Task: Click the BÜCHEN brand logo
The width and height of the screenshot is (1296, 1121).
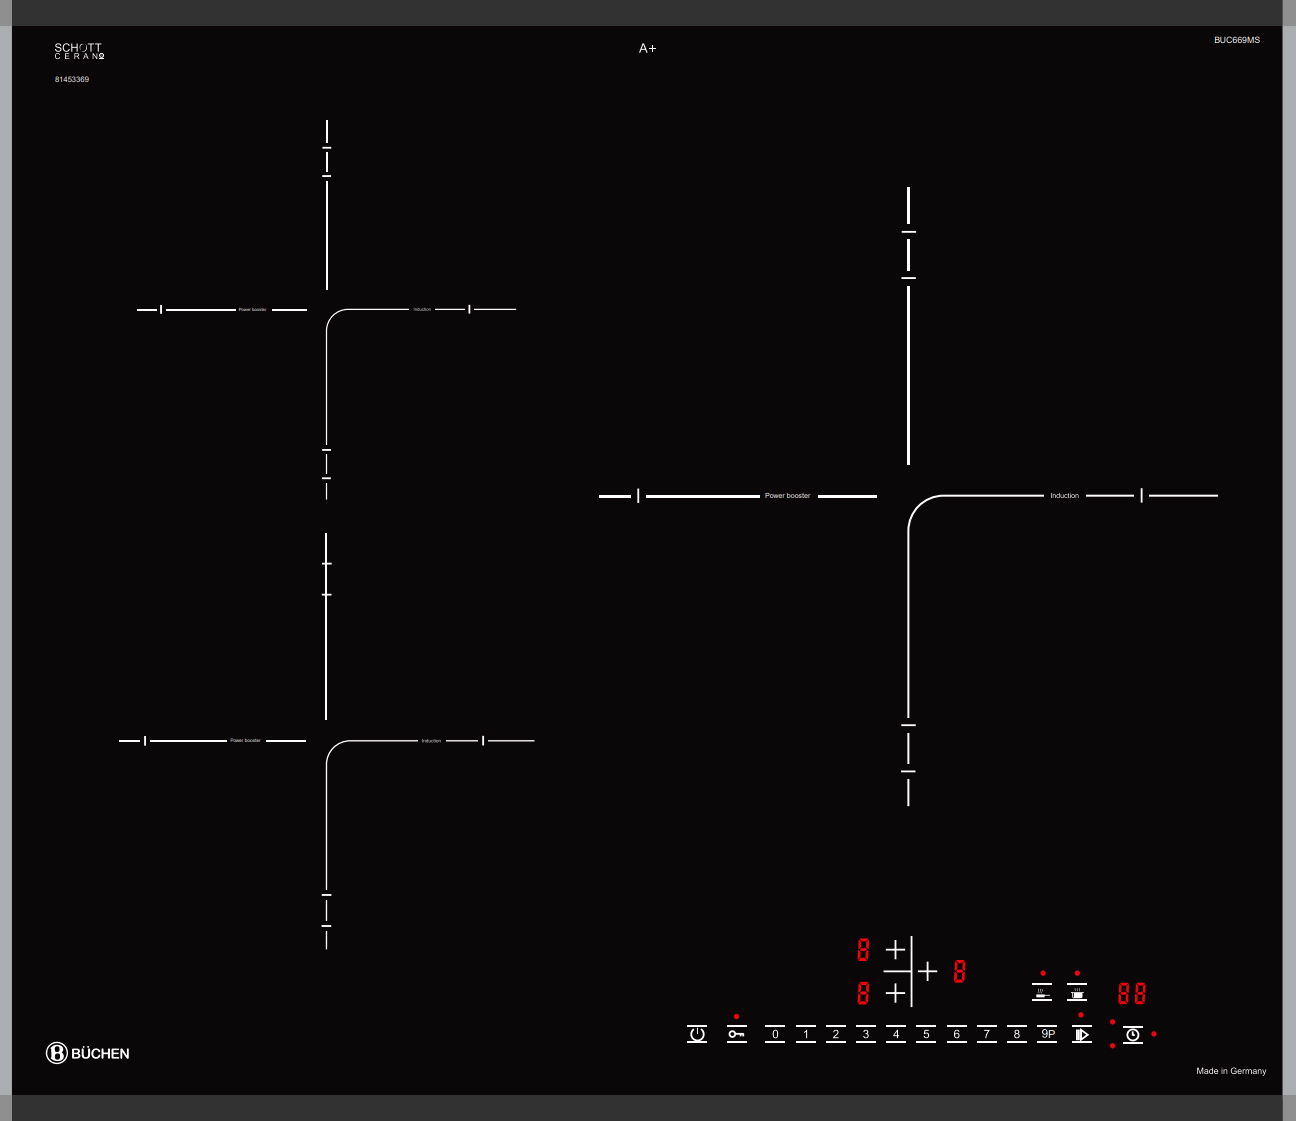Action: click(88, 1053)
